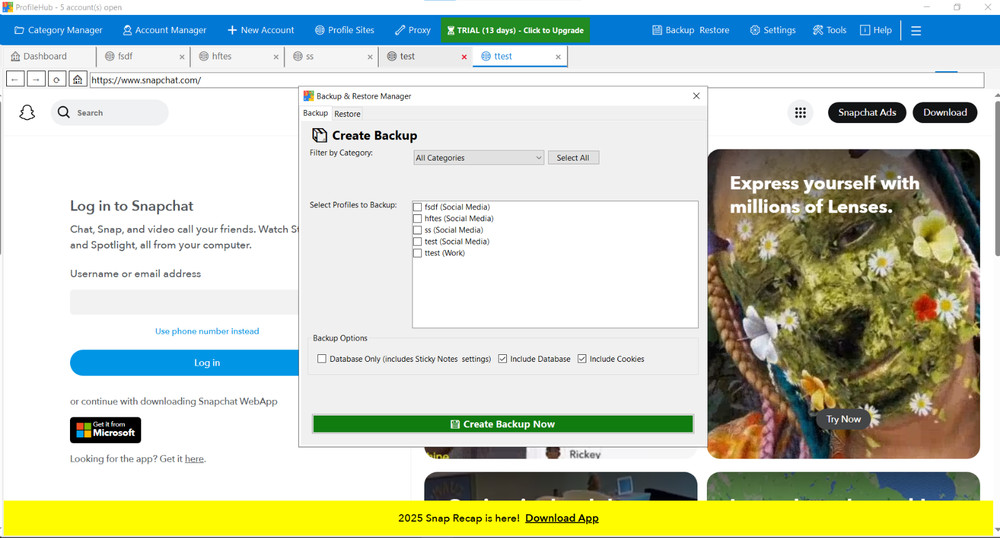This screenshot has height=538, width=1000.
Task: Open the Account Manager
Action: tap(165, 30)
